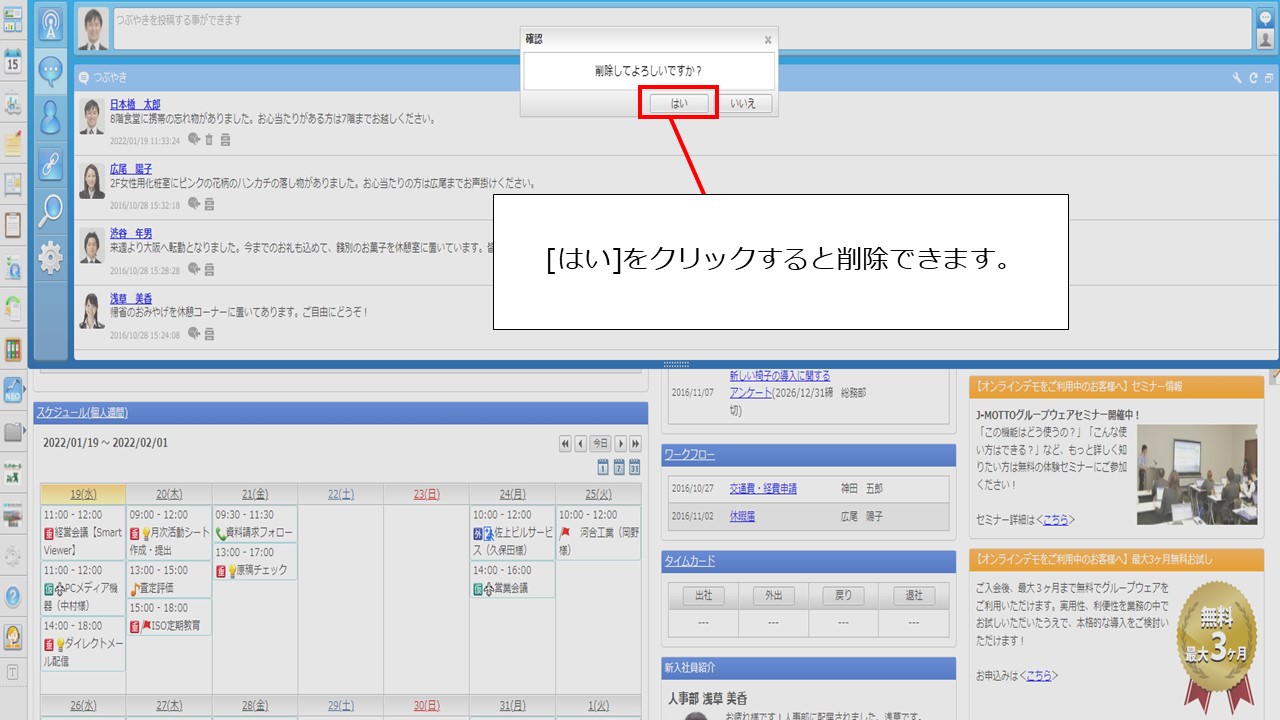The width and height of the screenshot is (1280, 720).
Task: Switch schedule to 1-day view icon
Action: click(603, 467)
